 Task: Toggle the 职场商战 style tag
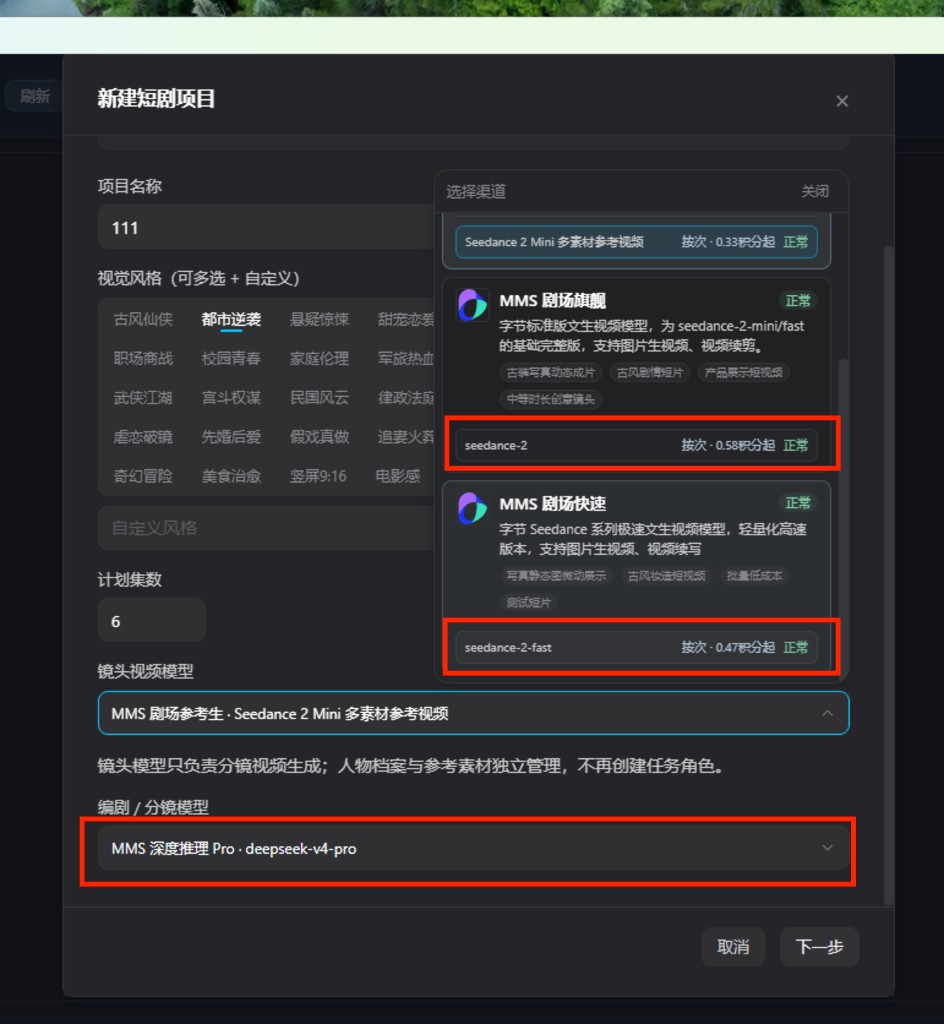click(143, 358)
